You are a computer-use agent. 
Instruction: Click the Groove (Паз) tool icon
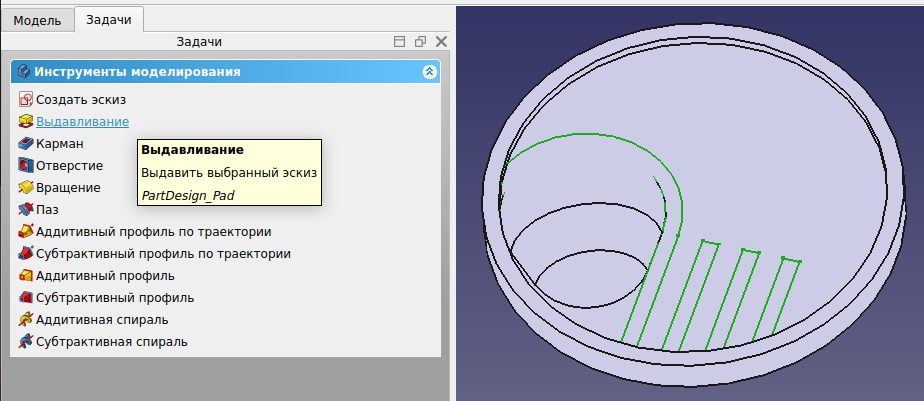click(25, 209)
